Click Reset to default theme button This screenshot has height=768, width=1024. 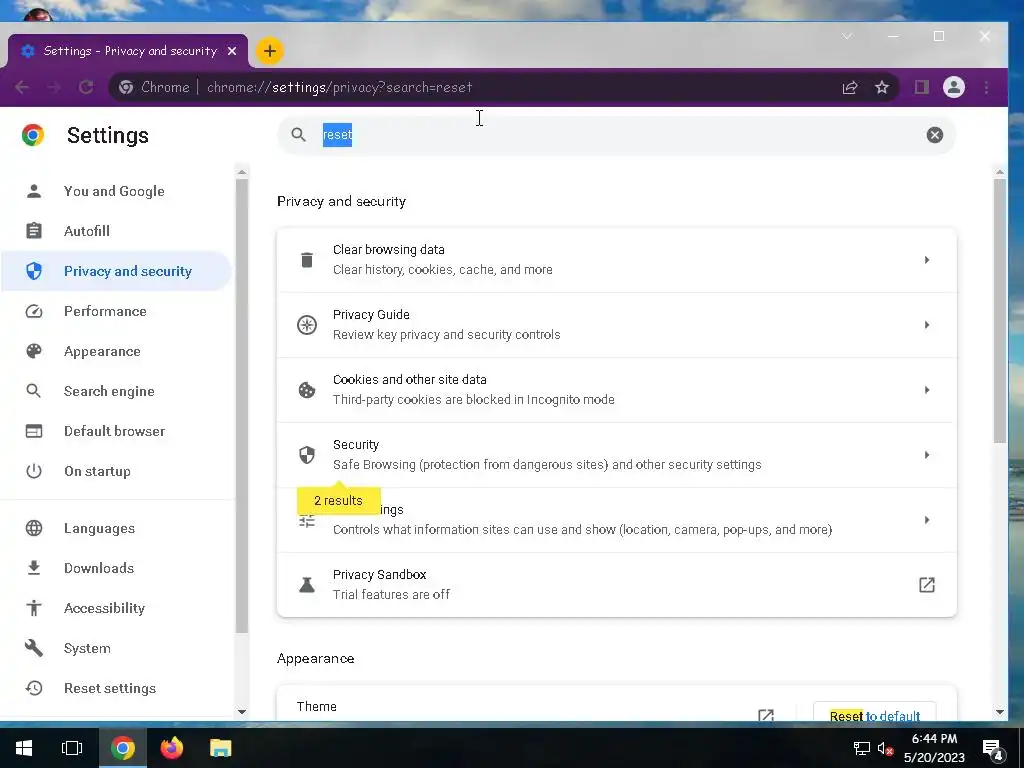tap(874, 713)
